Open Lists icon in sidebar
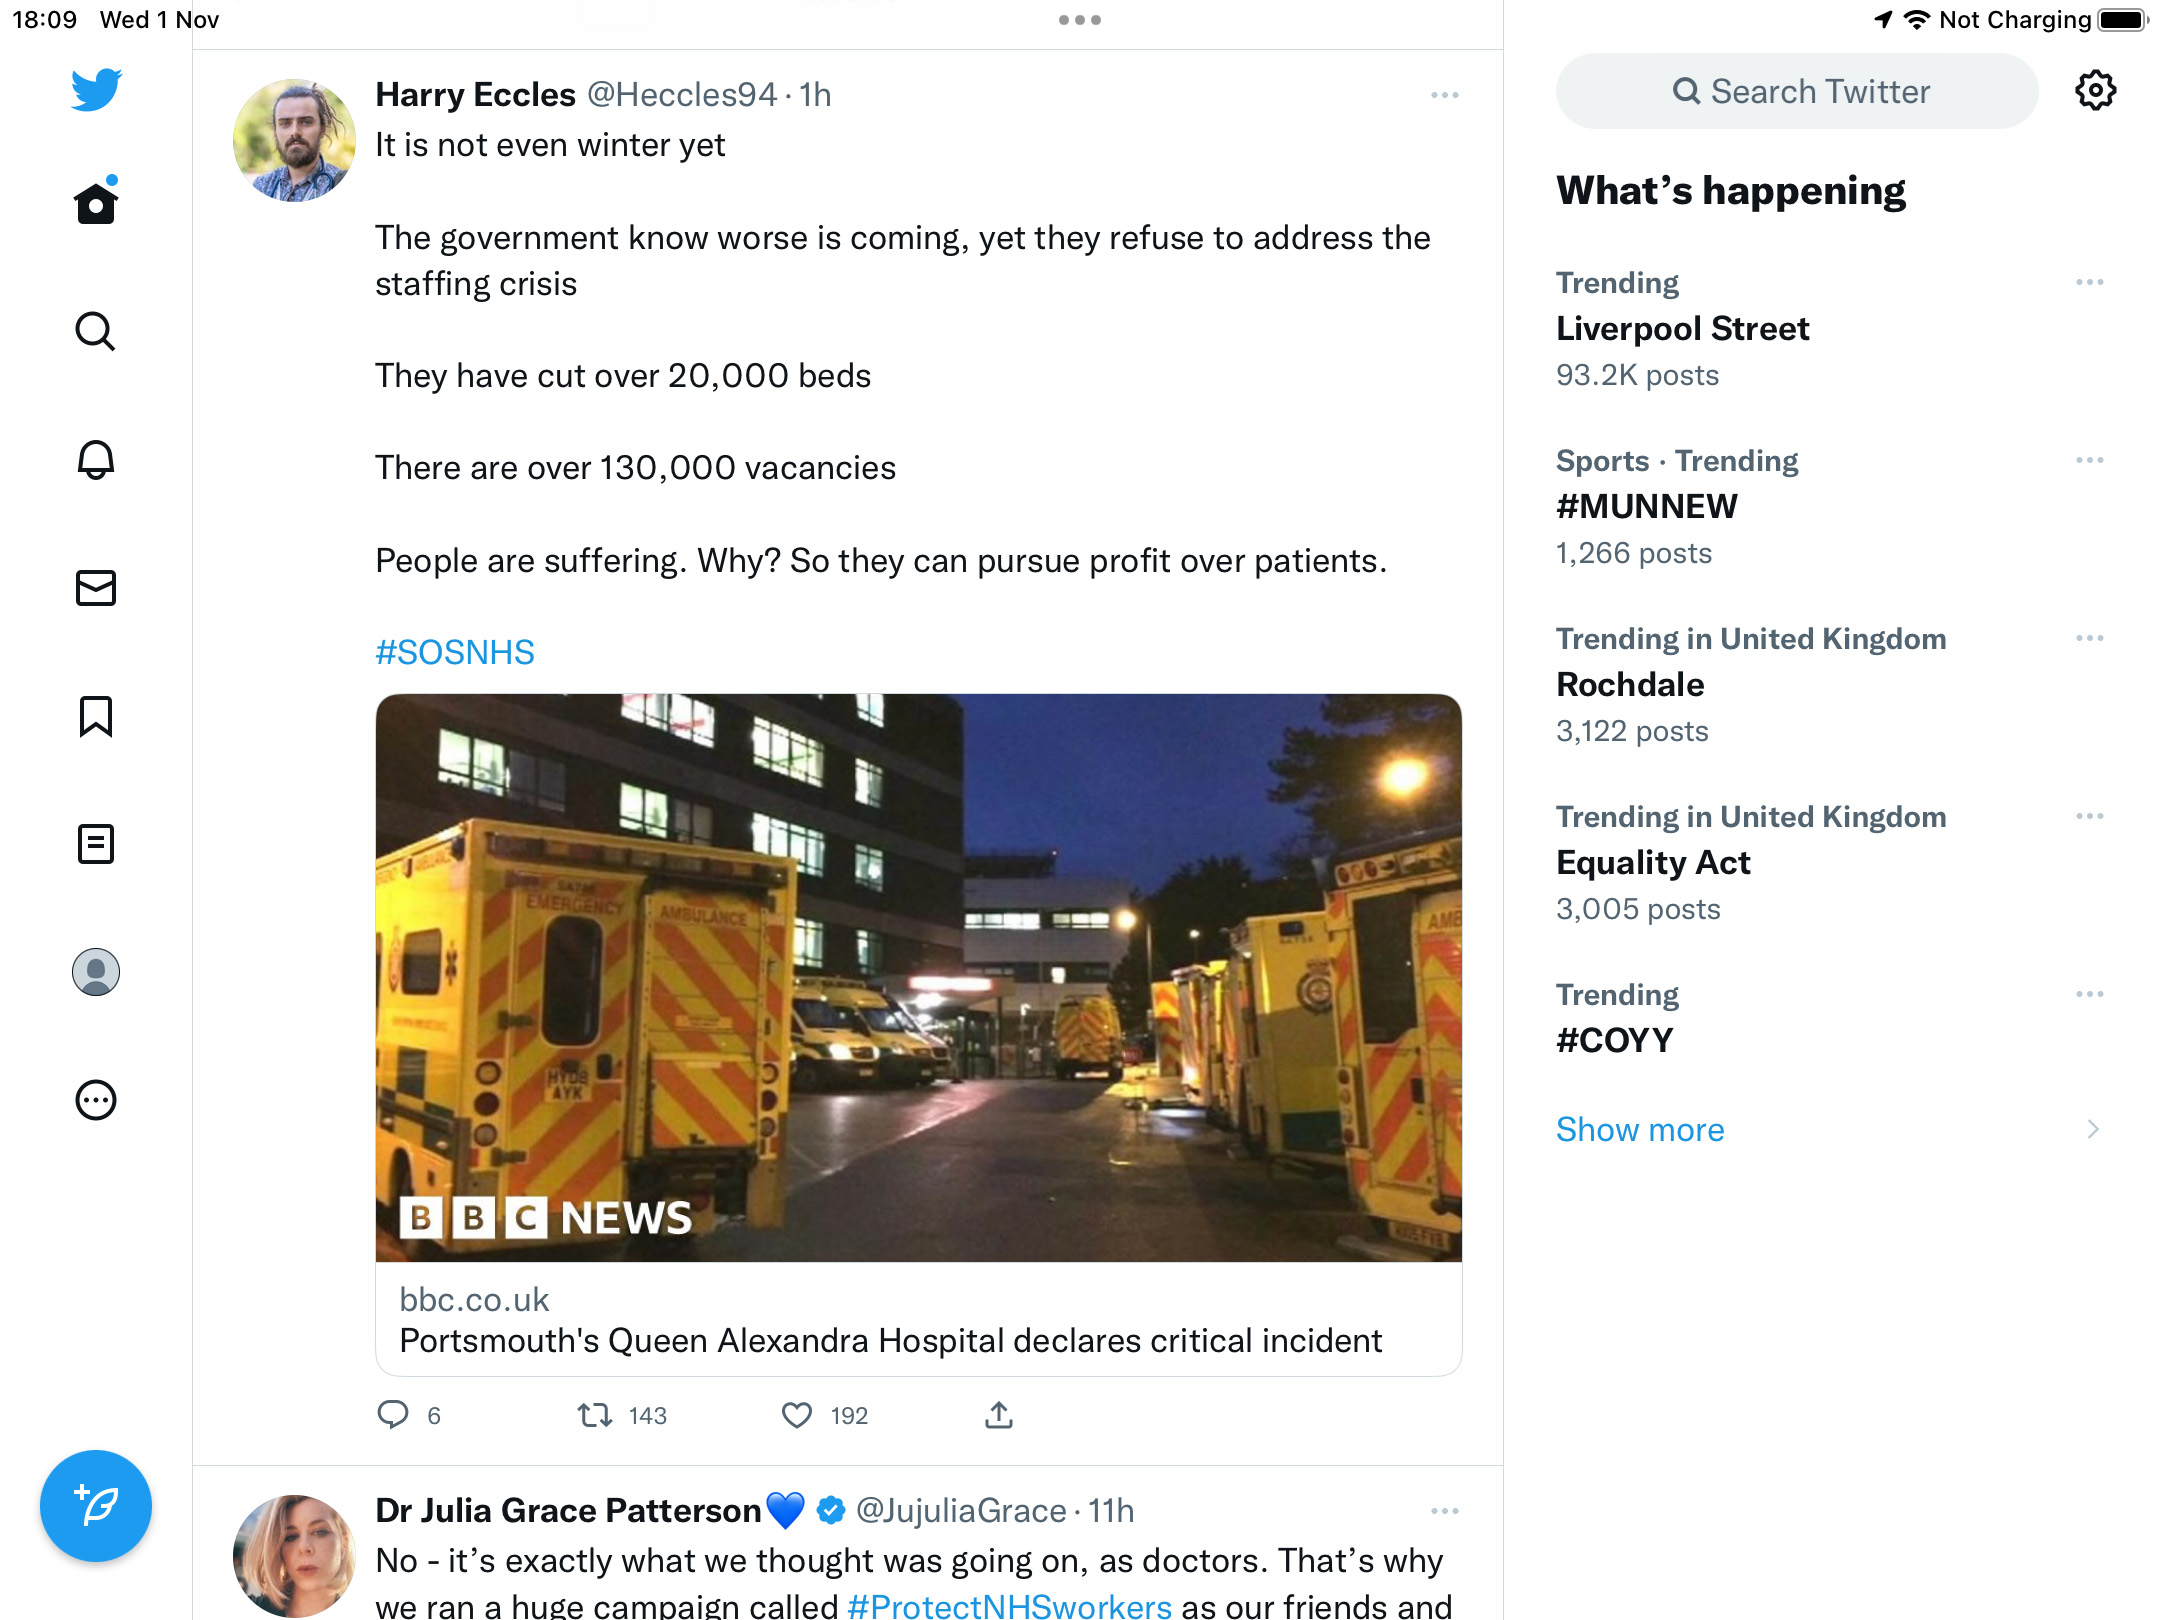Viewport: 2160px width, 1620px height. [x=96, y=844]
